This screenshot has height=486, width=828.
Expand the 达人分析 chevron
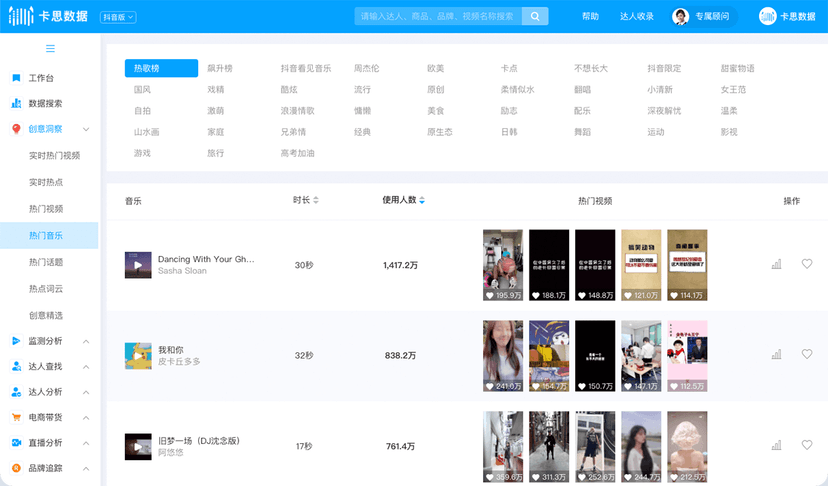86,392
